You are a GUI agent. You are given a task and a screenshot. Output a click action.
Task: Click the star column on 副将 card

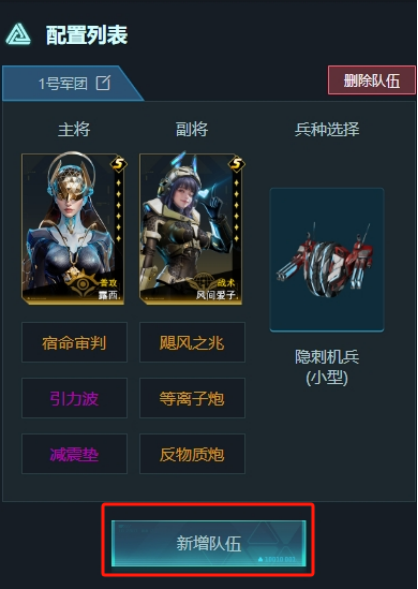click(237, 211)
